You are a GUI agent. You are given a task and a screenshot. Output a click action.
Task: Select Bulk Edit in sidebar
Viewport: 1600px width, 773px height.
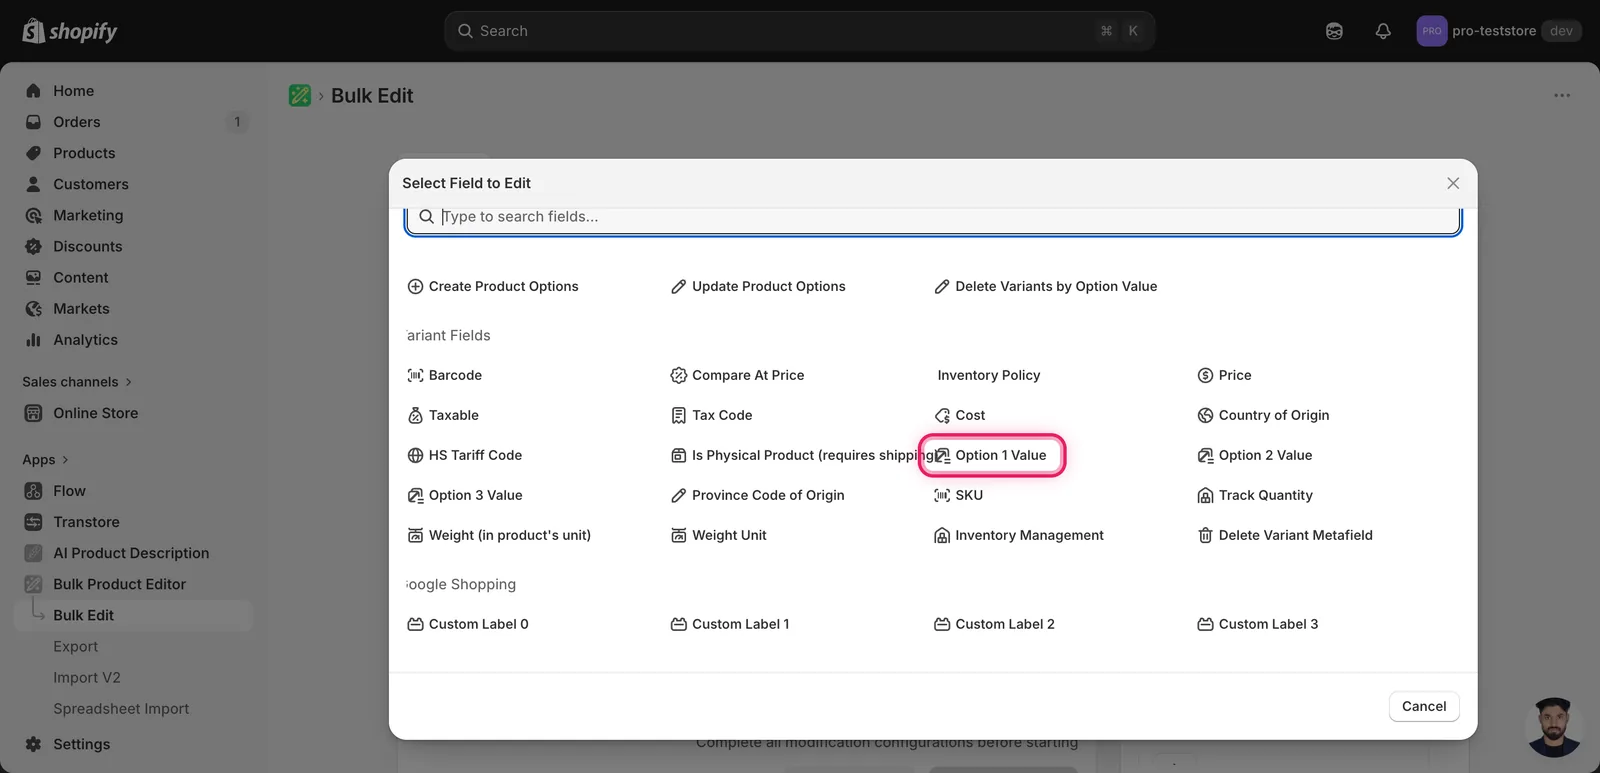133,615
